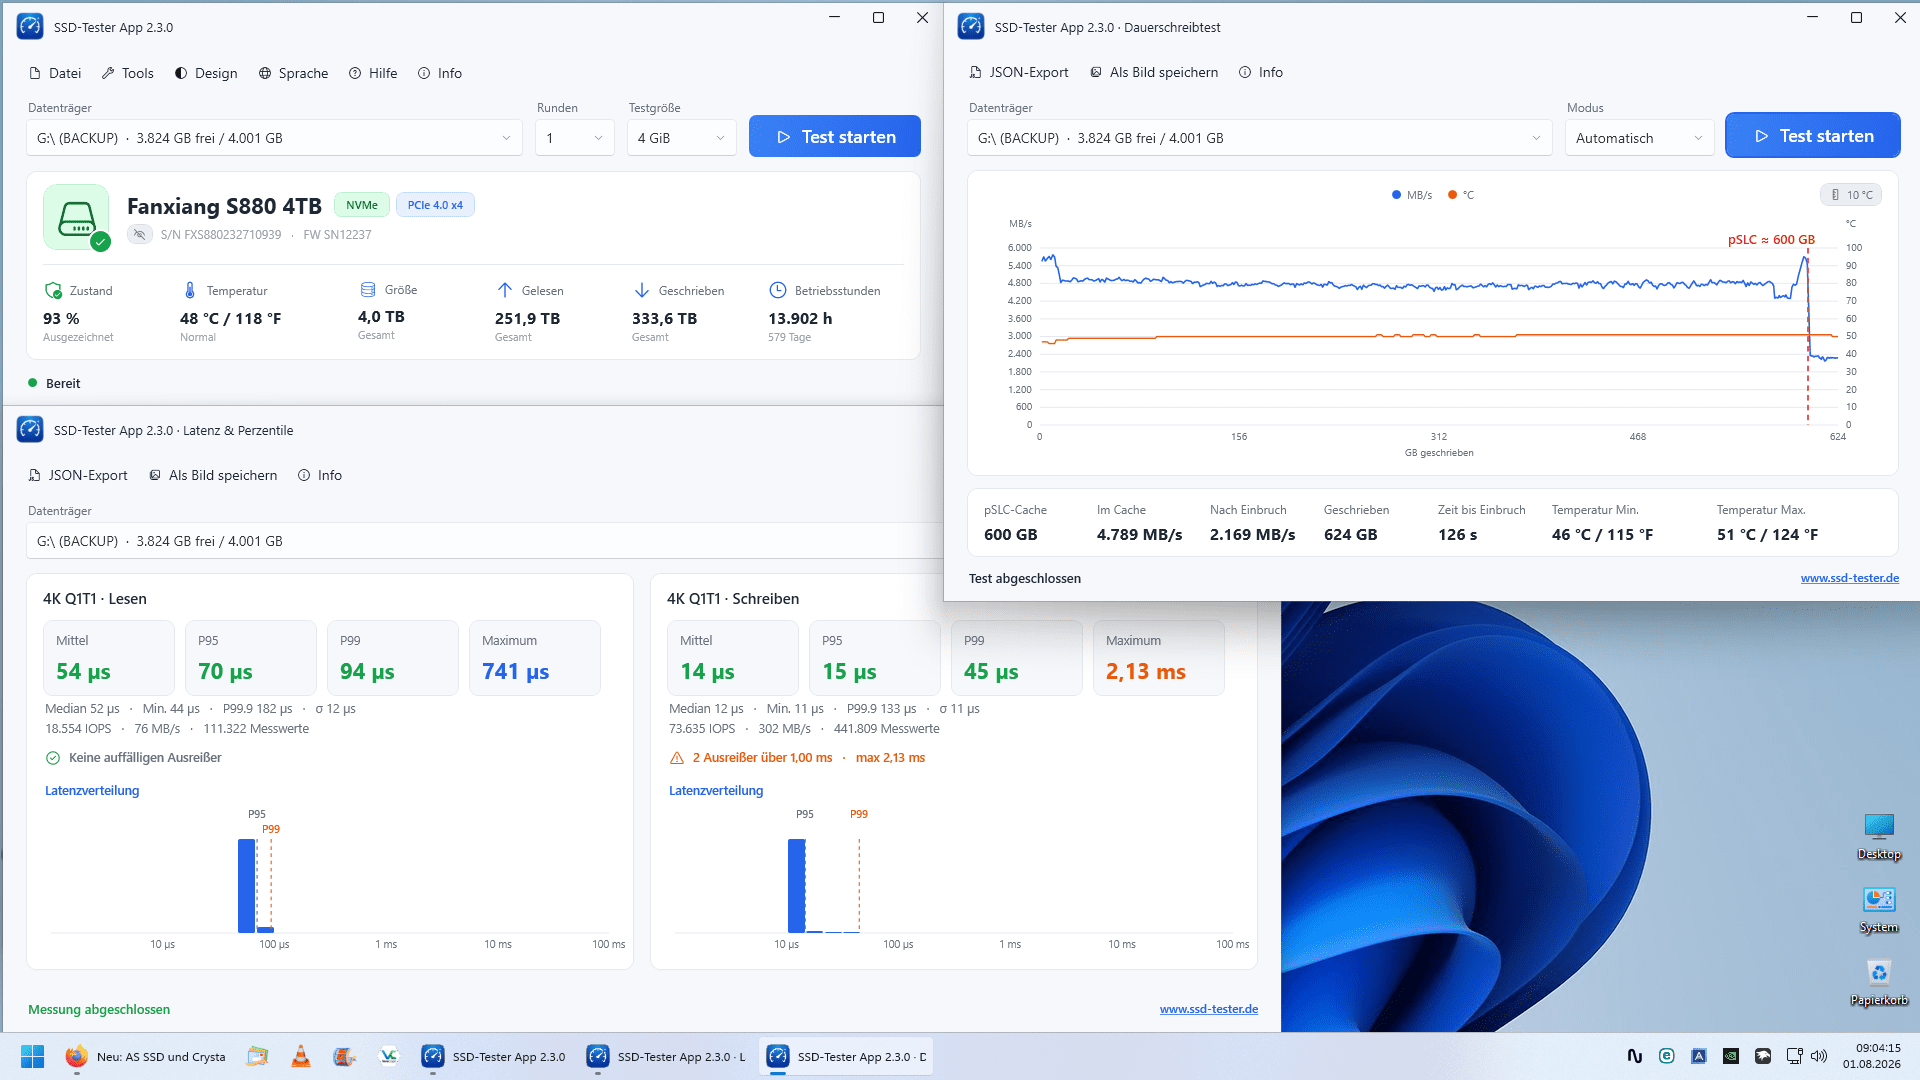1920x1080 pixels.
Task: Click the pSLC ≈ 600 GB chart marker
Action: click(1771, 239)
